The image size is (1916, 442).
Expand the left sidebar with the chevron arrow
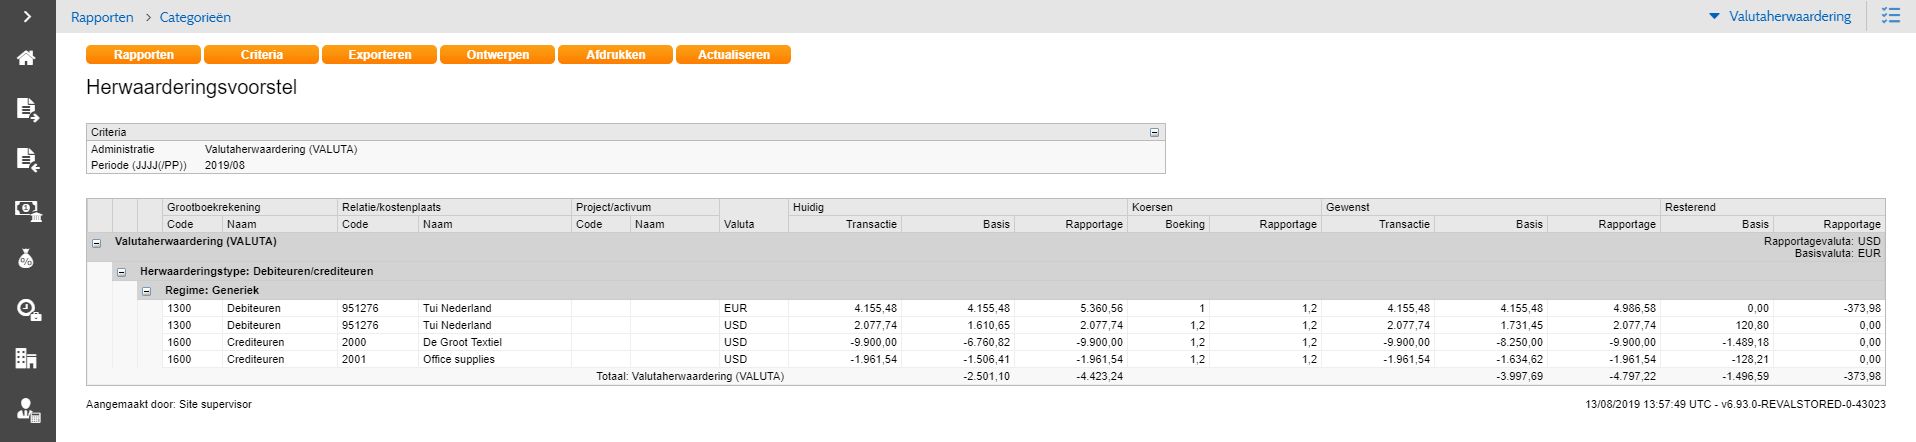tap(27, 17)
